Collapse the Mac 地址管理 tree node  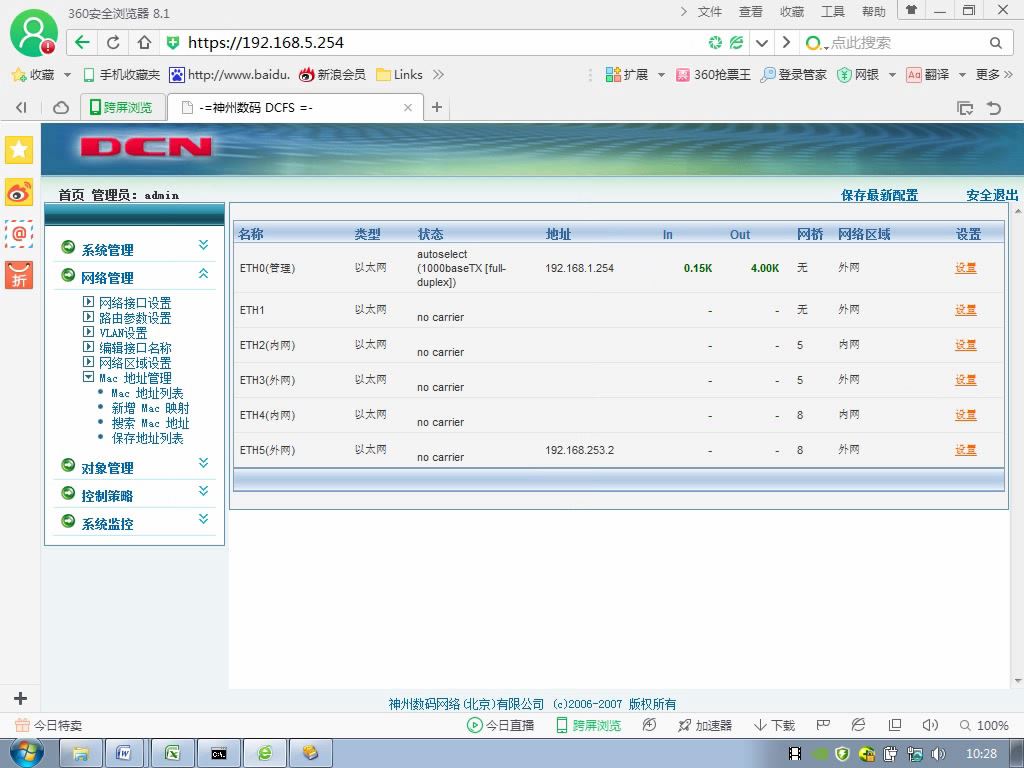[x=88, y=377]
